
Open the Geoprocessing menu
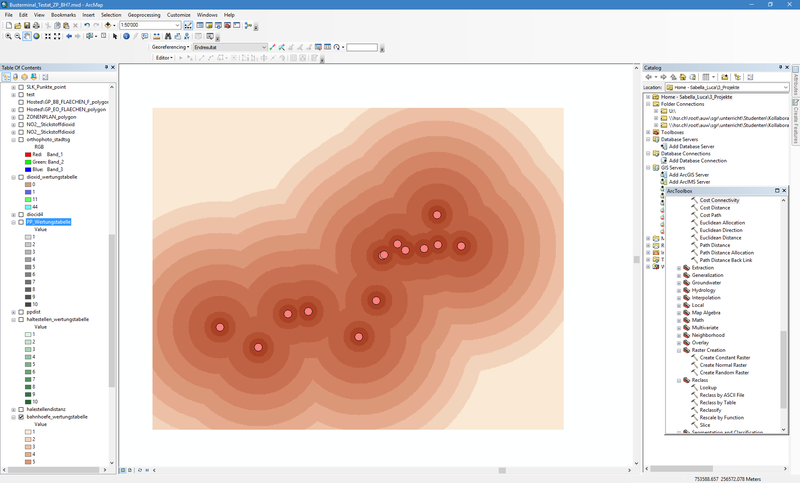[x=144, y=15]
